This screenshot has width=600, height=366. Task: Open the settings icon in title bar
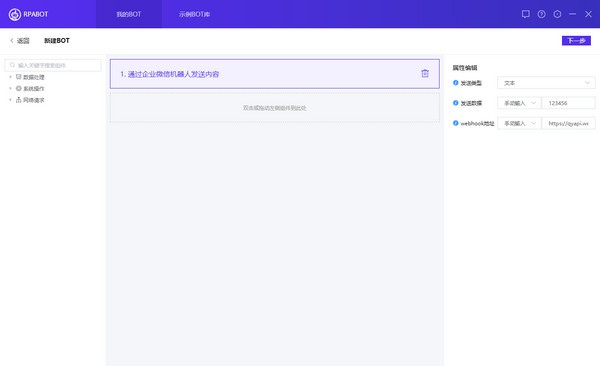tap(557, 14)
